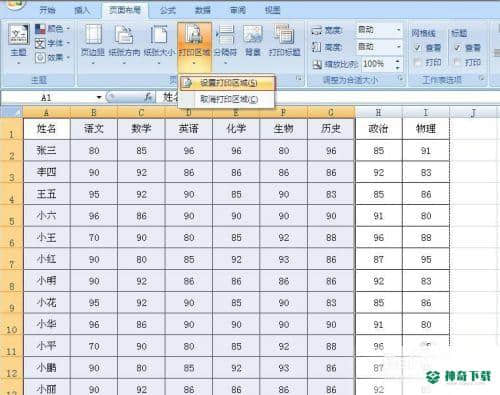Open the theme 颜色 colors menu
The image size is (500, 395).
point(53,29)
